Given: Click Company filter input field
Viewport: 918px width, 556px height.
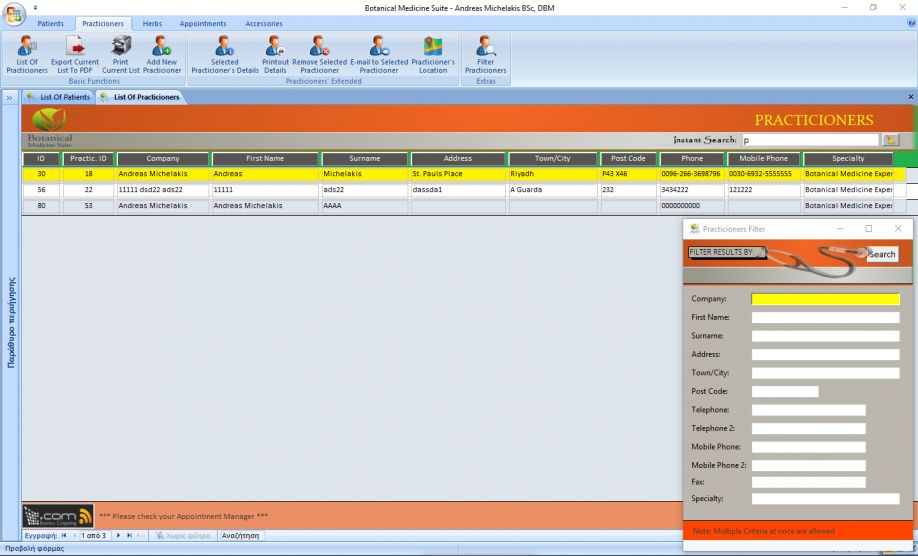Looking at the screenshot, I should 825,299.
